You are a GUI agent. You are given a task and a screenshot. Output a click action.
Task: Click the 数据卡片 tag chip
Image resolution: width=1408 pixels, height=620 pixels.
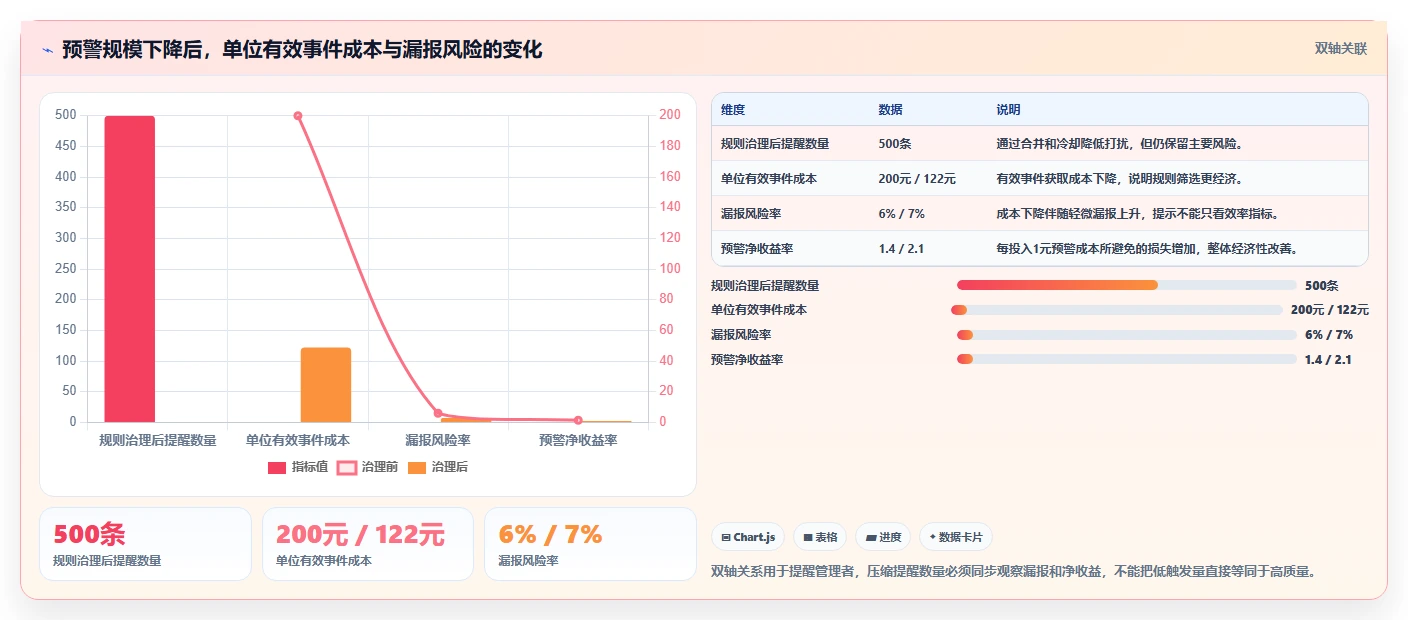click(956, 537)
